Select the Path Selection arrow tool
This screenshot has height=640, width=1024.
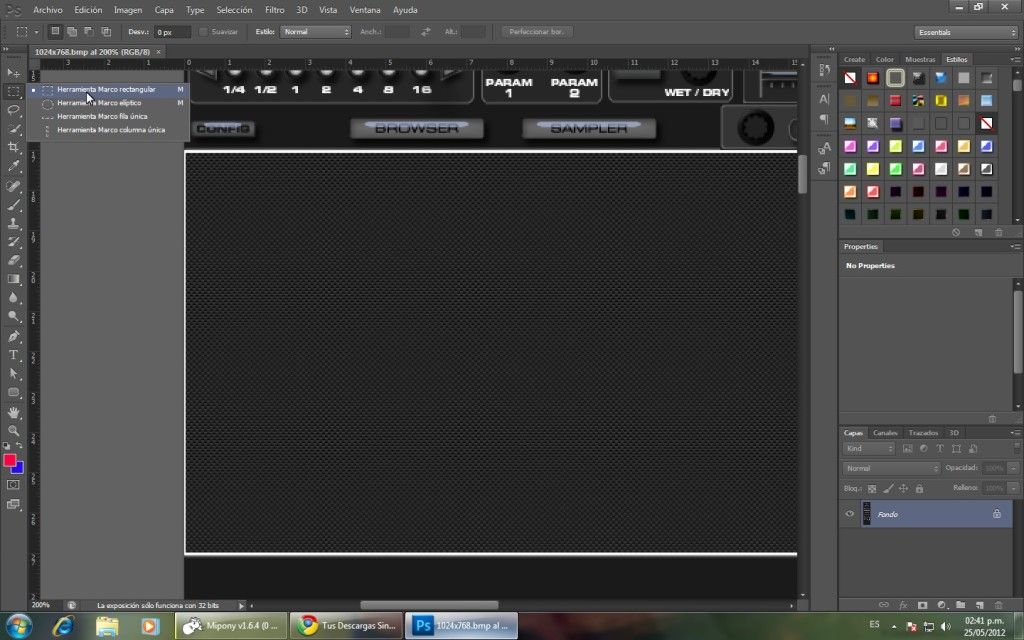pyautogui.click(x=13, y=374)
